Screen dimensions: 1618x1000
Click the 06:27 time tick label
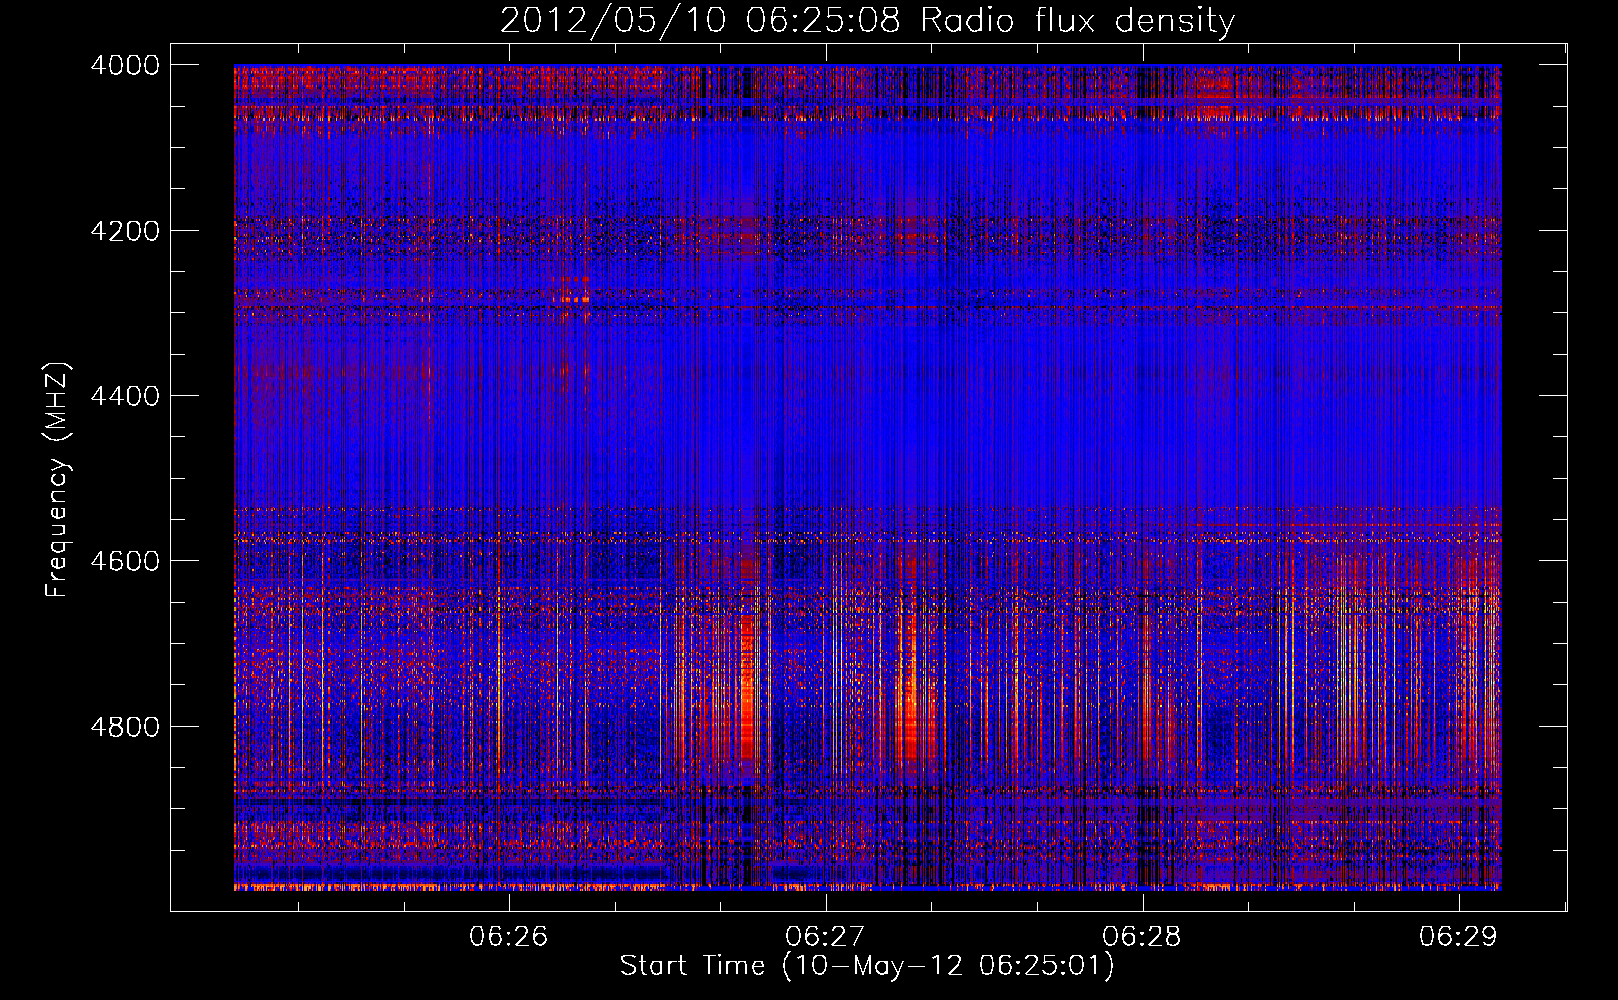point(825,936)
